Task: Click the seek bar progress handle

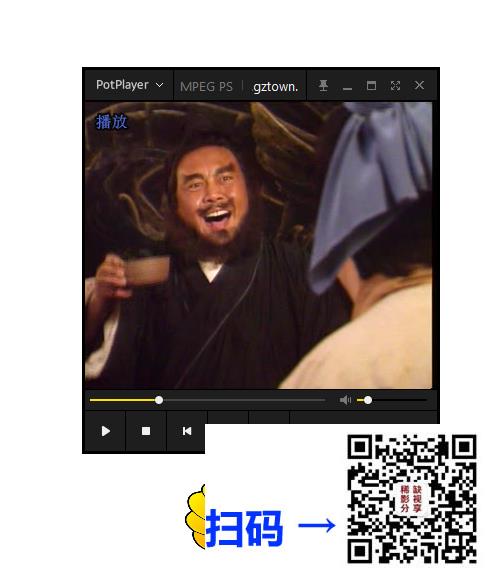Action: pos(159,400)
